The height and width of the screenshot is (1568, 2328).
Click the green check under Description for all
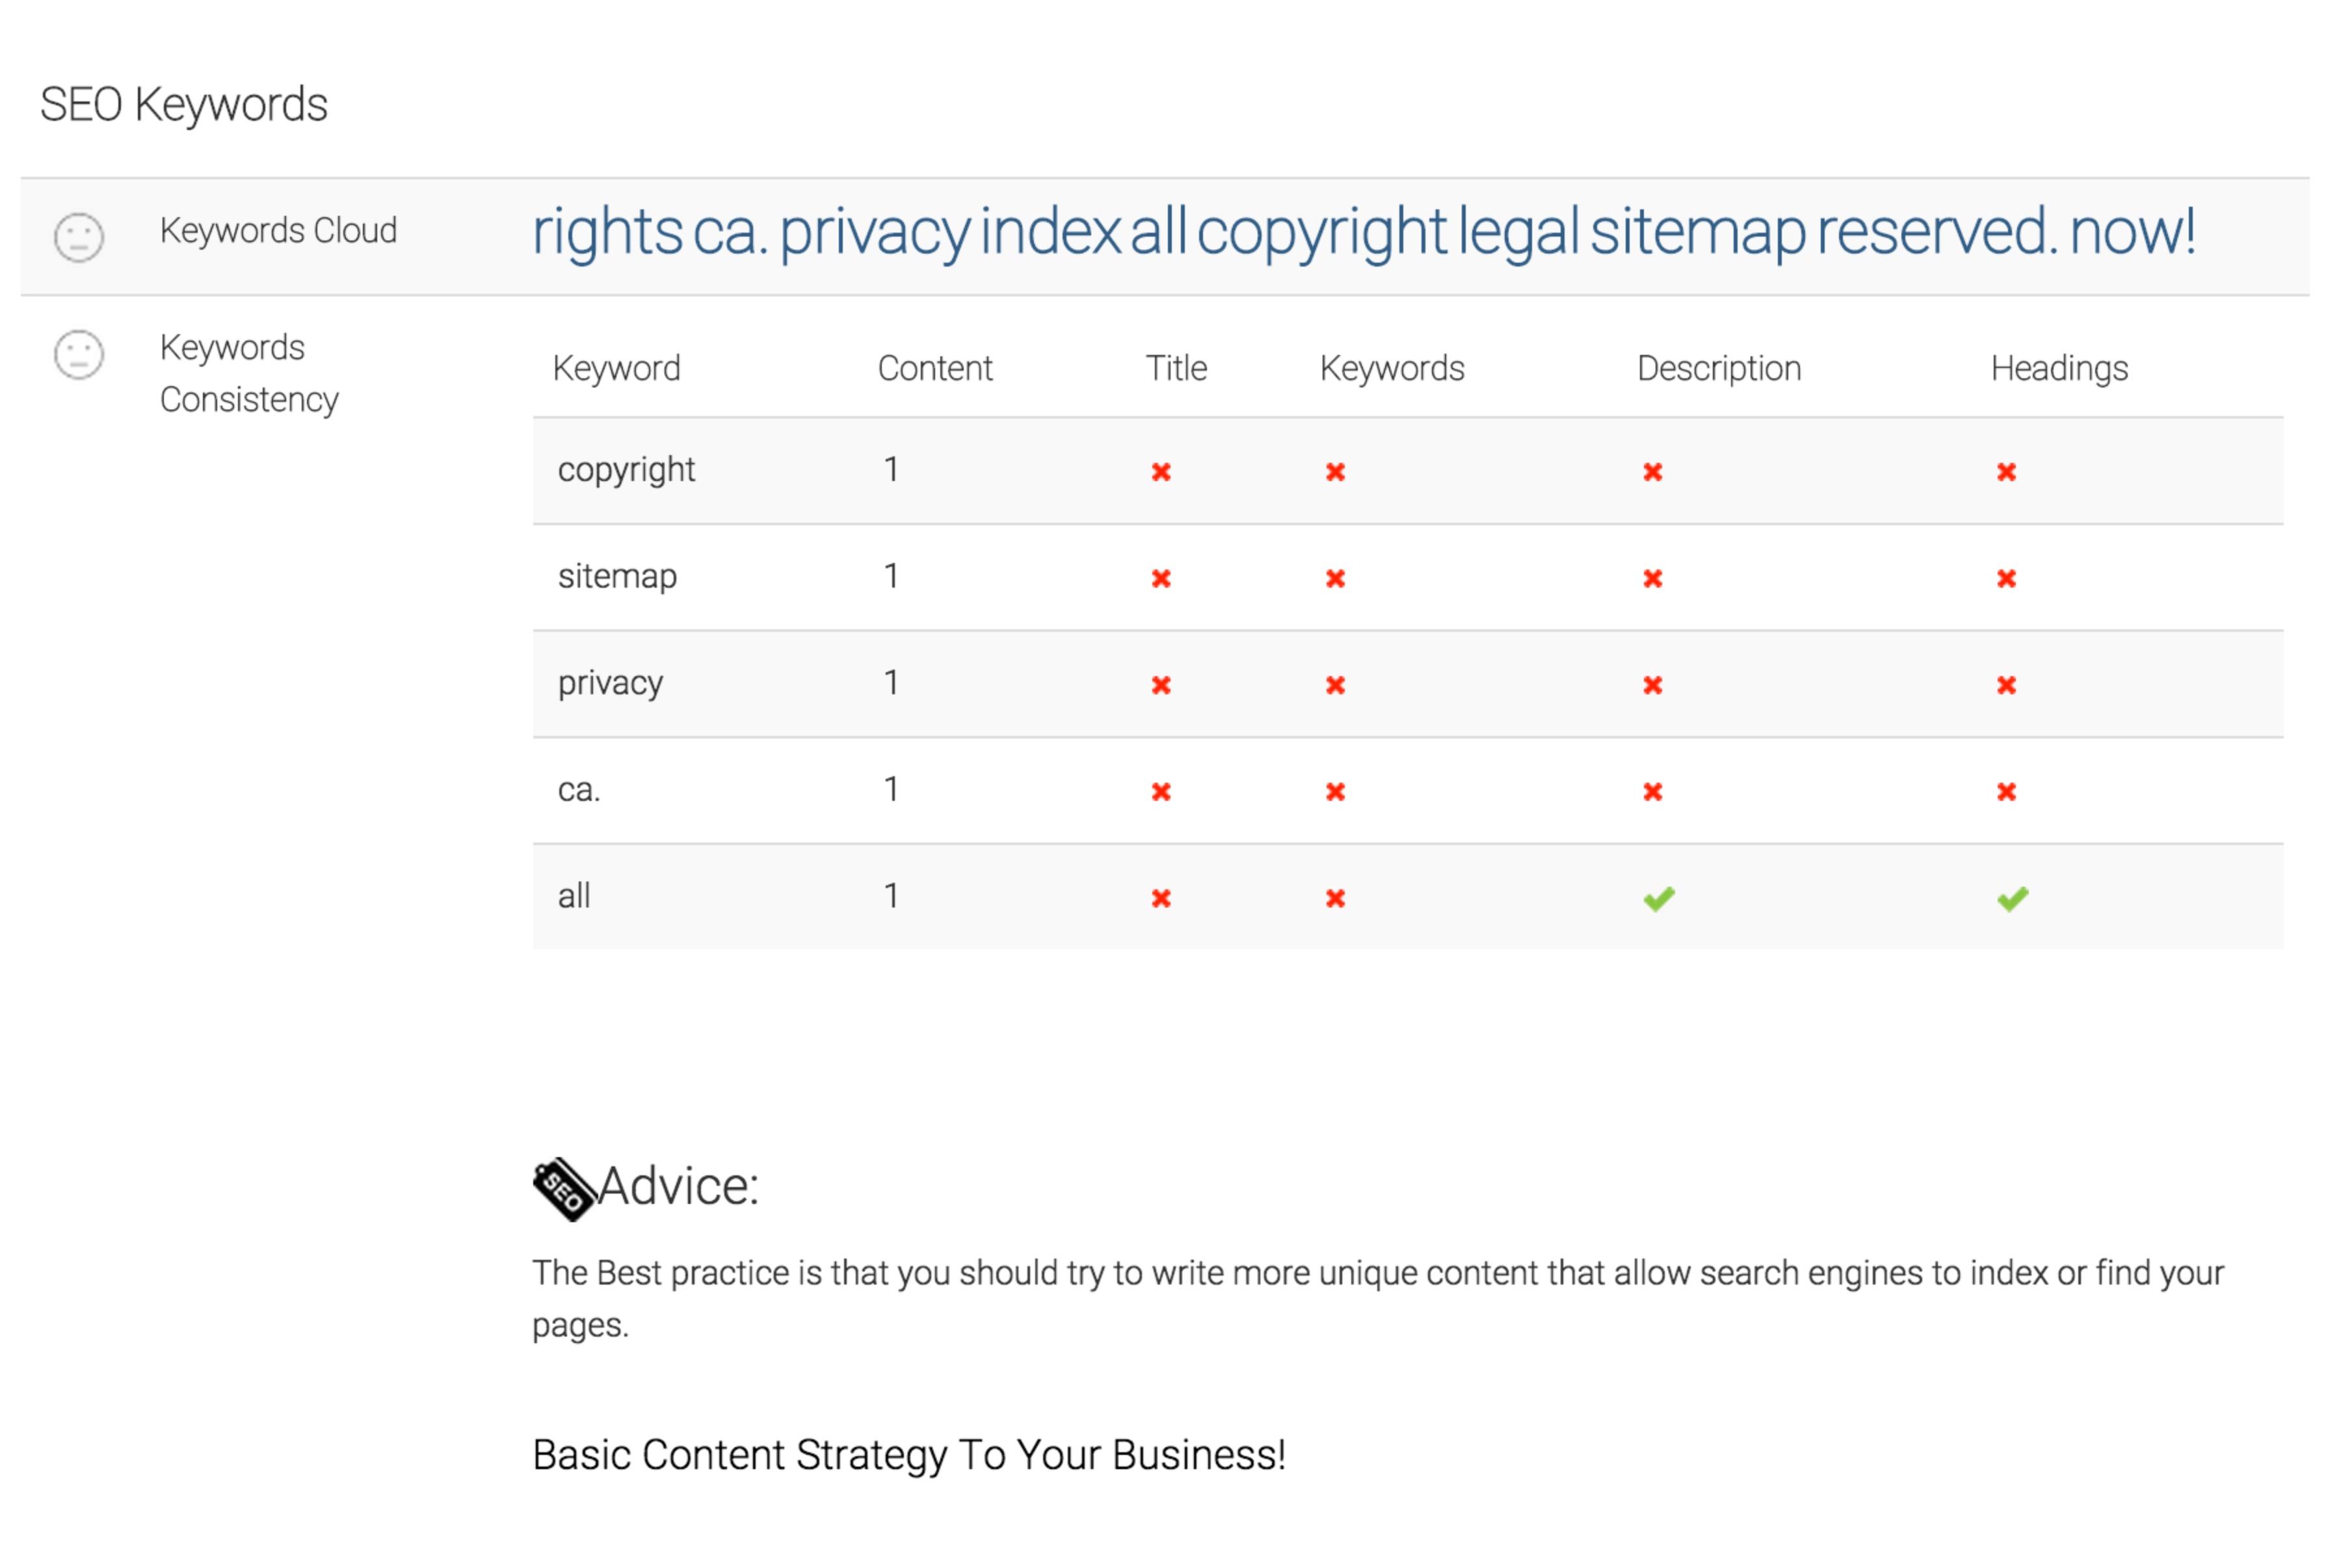1658,899
